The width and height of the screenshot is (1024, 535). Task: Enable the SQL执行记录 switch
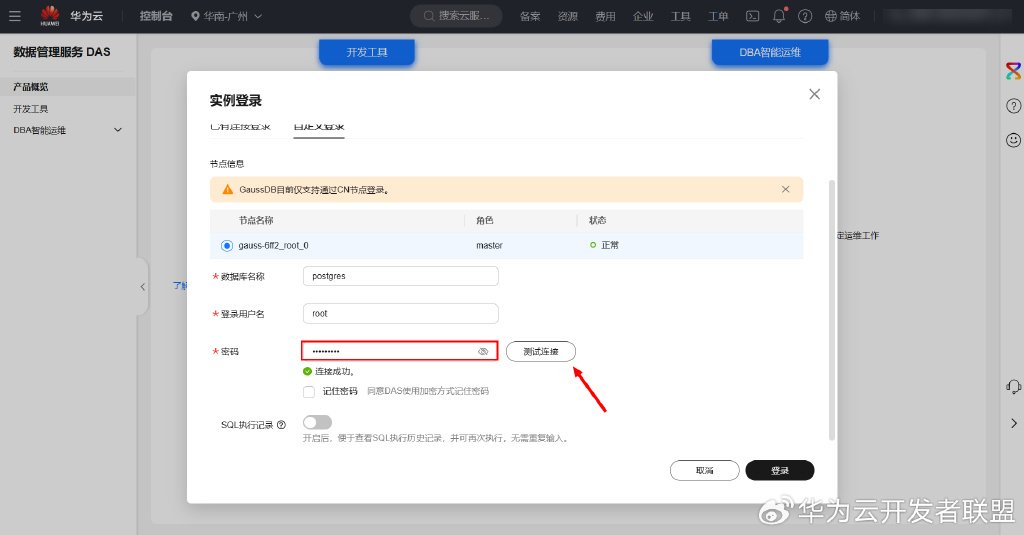point(317,423)
